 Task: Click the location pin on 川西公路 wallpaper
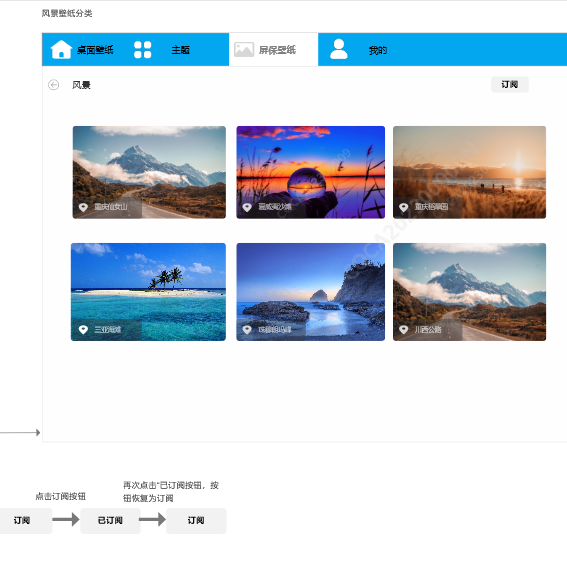[x=403, y=330]
